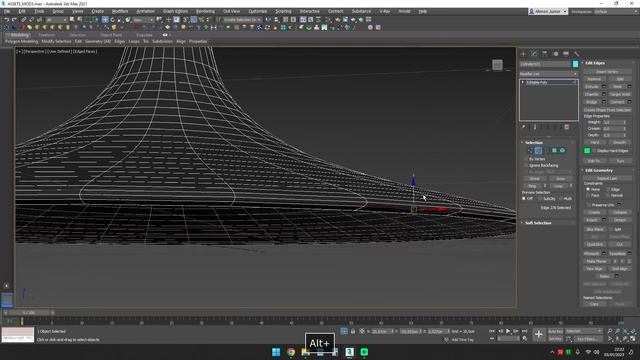Click the Insert Vertex button
Image resolution: width=640 pixels, height=360 pixels.
(x=607, y=71)
